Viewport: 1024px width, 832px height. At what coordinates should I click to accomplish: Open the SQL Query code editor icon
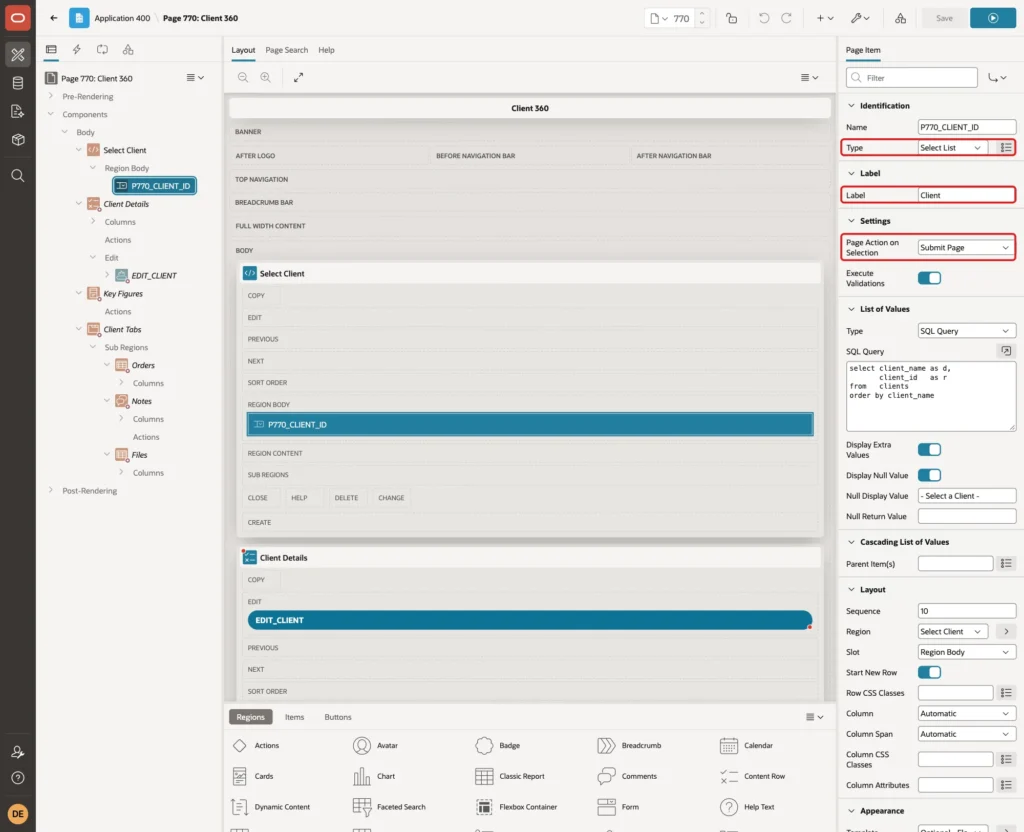point(1006,351)
